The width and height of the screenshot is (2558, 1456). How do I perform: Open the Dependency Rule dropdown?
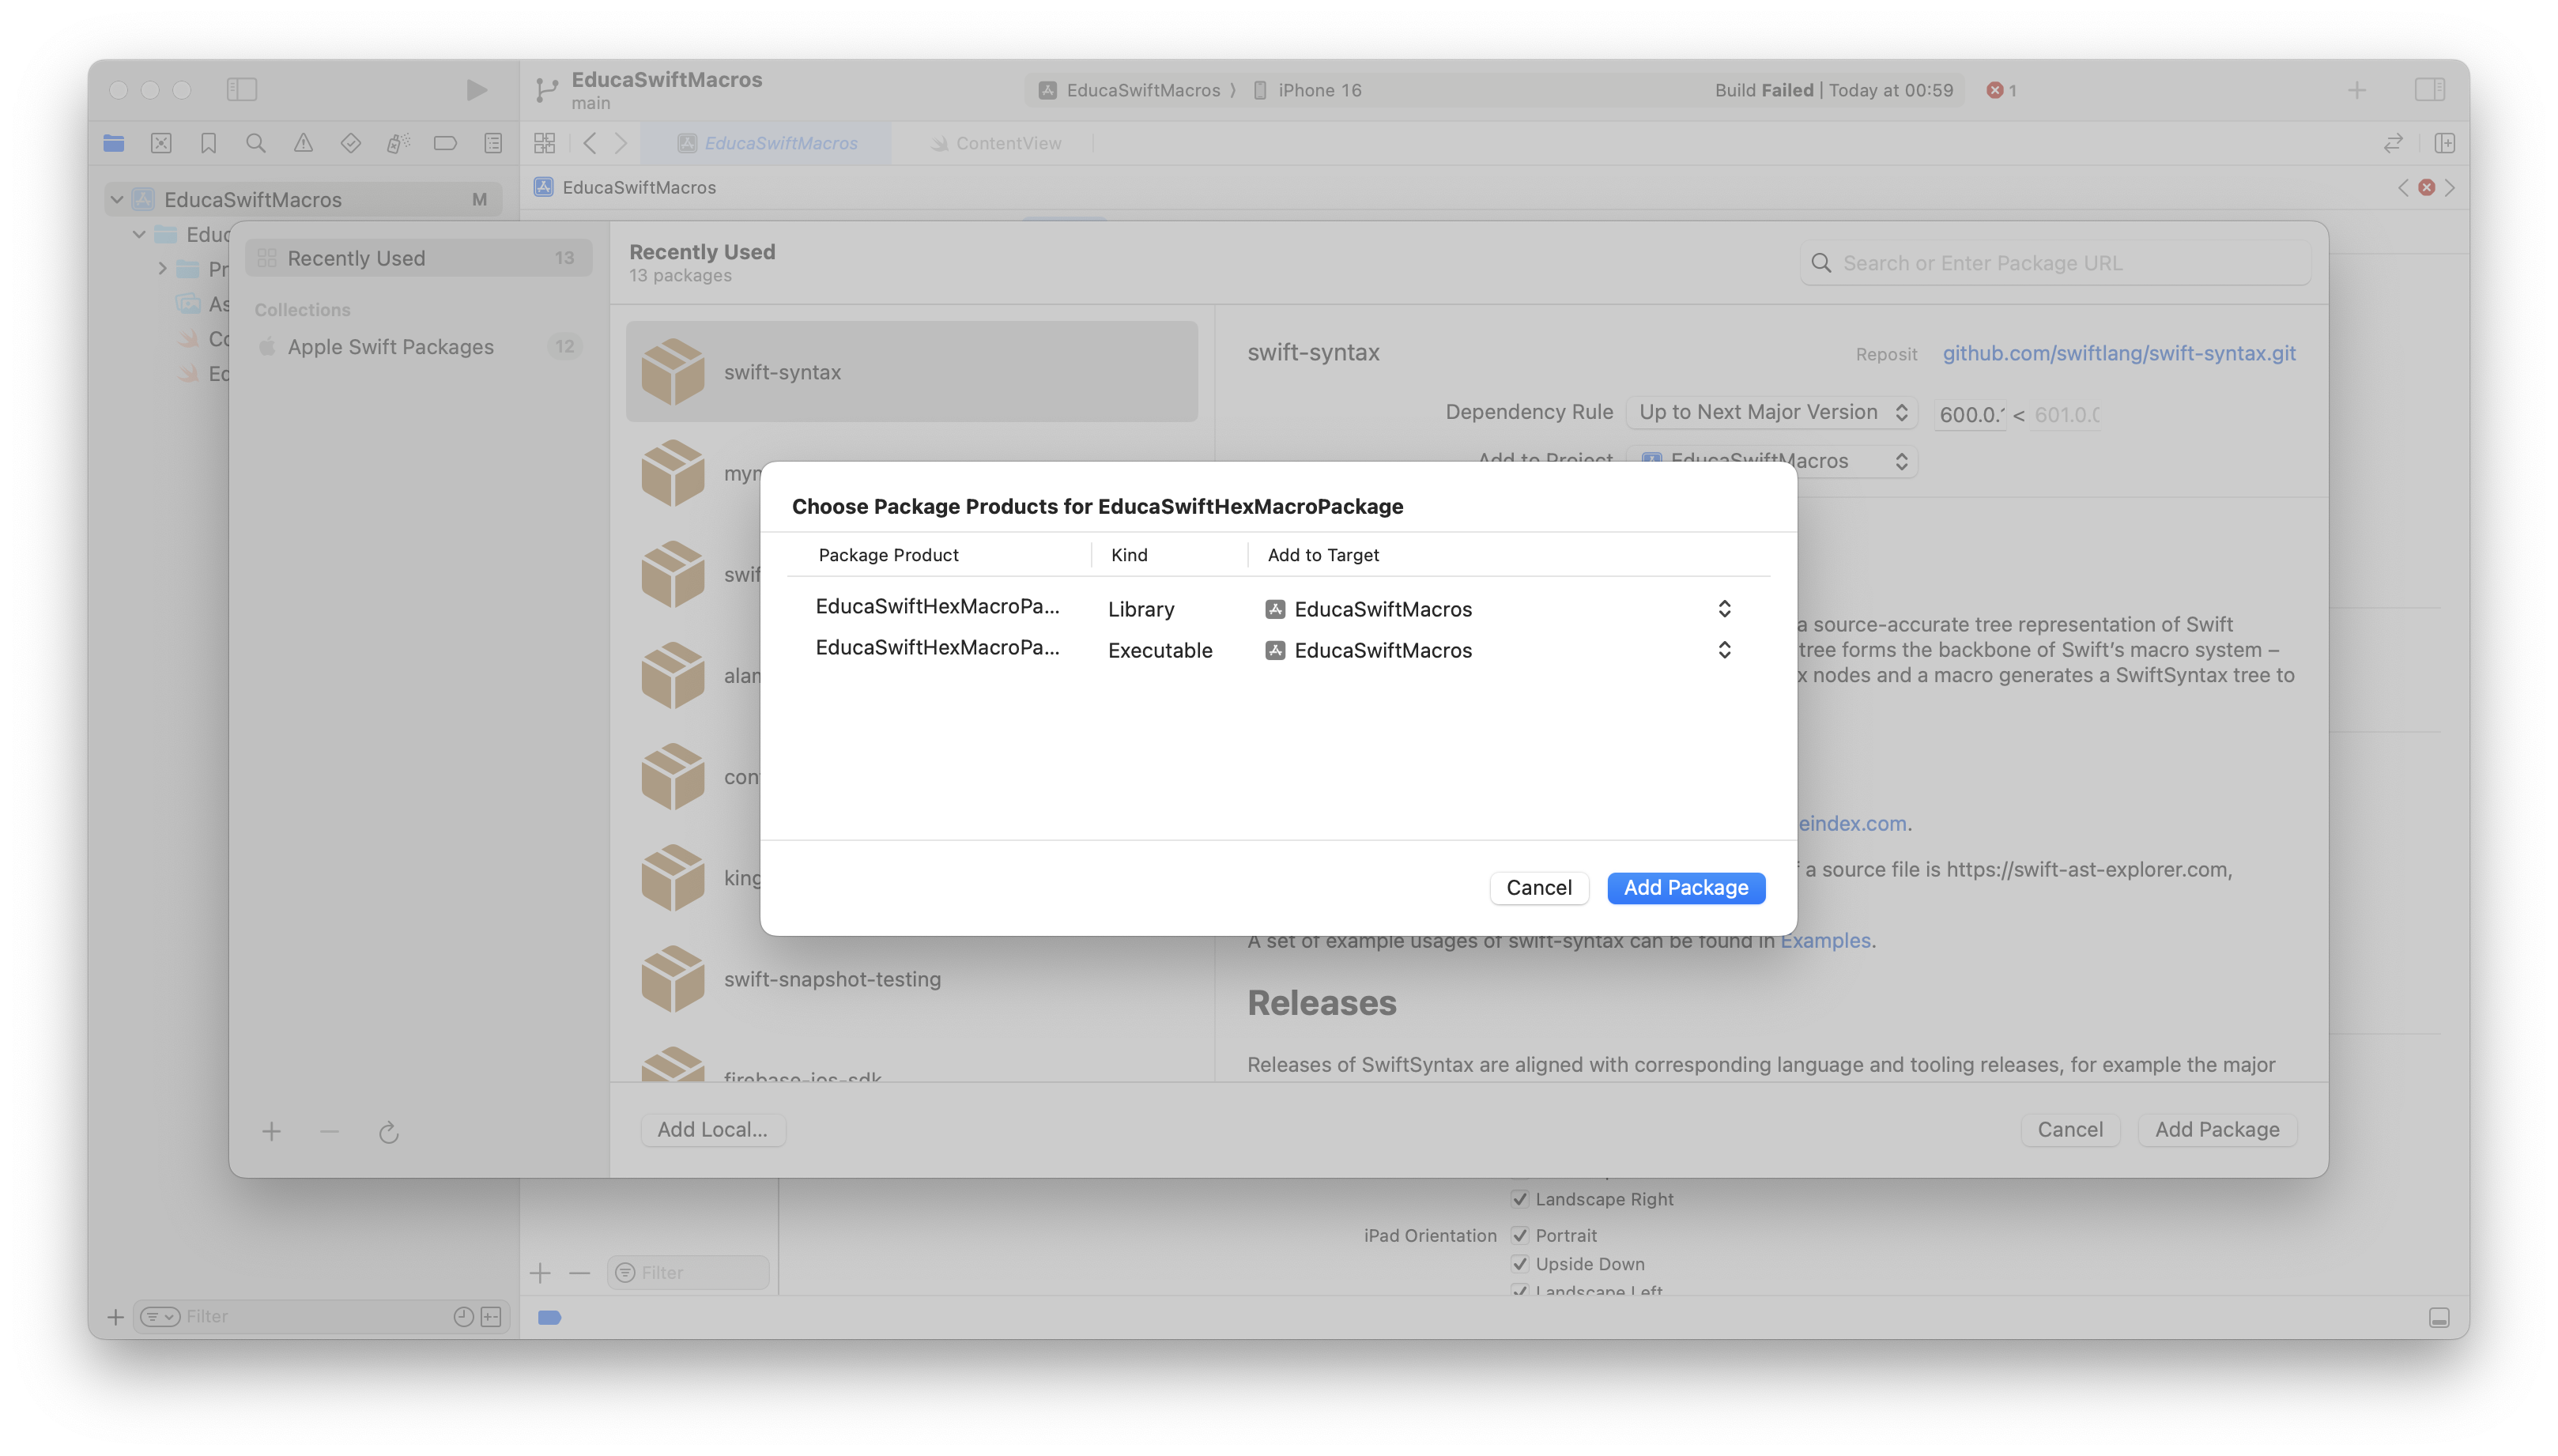click(1772, 412)
